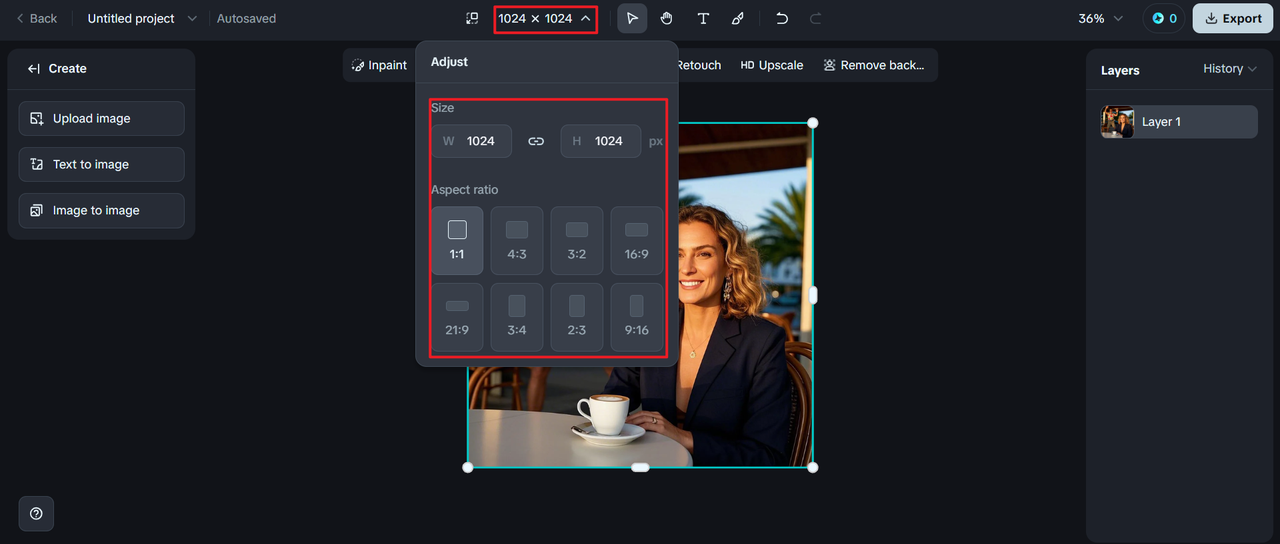Undo the last action
The width and height of the screenshot is (1280, 544).
(x=782, y=18)
